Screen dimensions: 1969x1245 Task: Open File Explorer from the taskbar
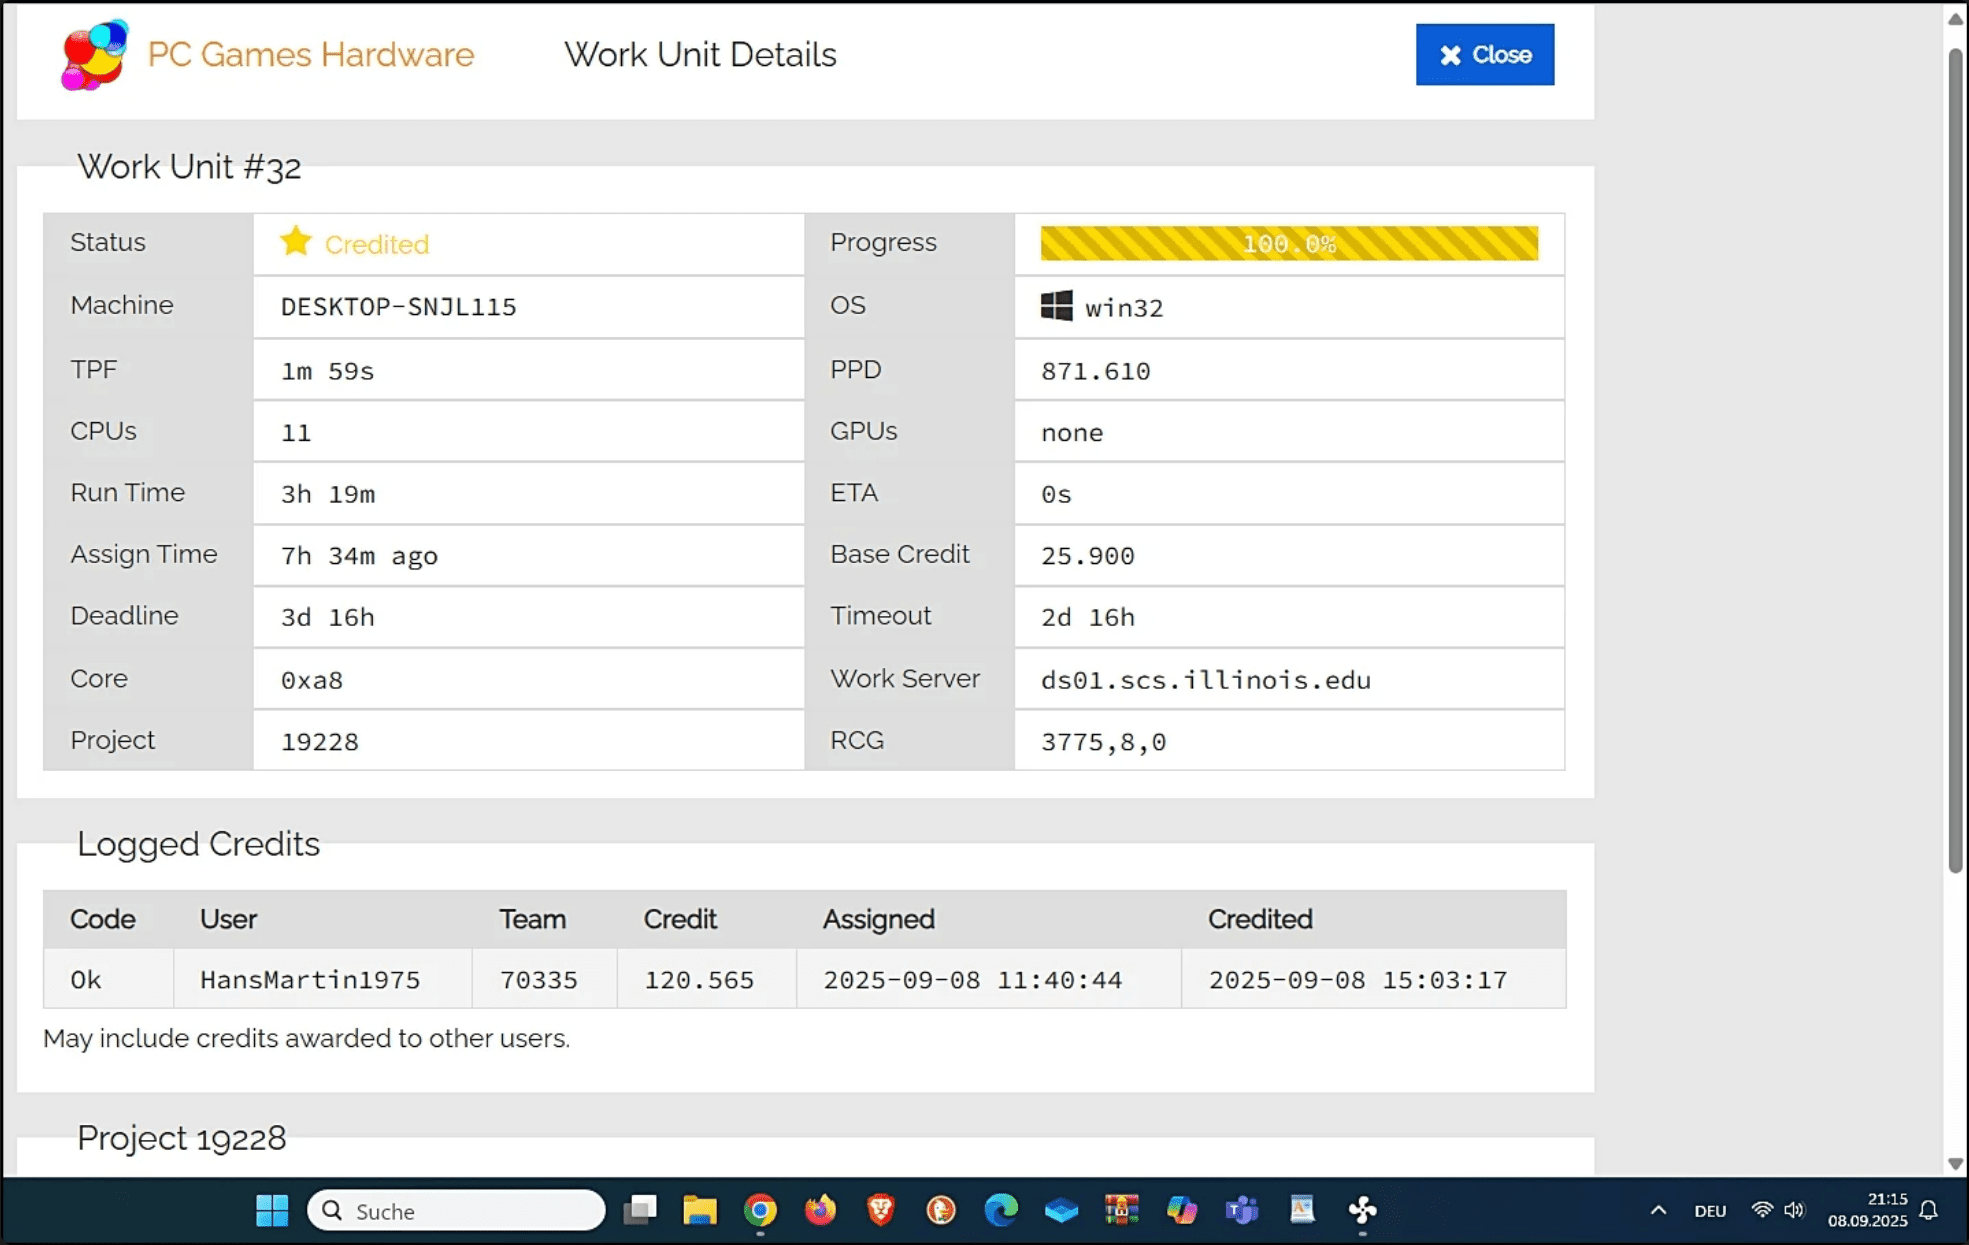[x=700, y=1210]
